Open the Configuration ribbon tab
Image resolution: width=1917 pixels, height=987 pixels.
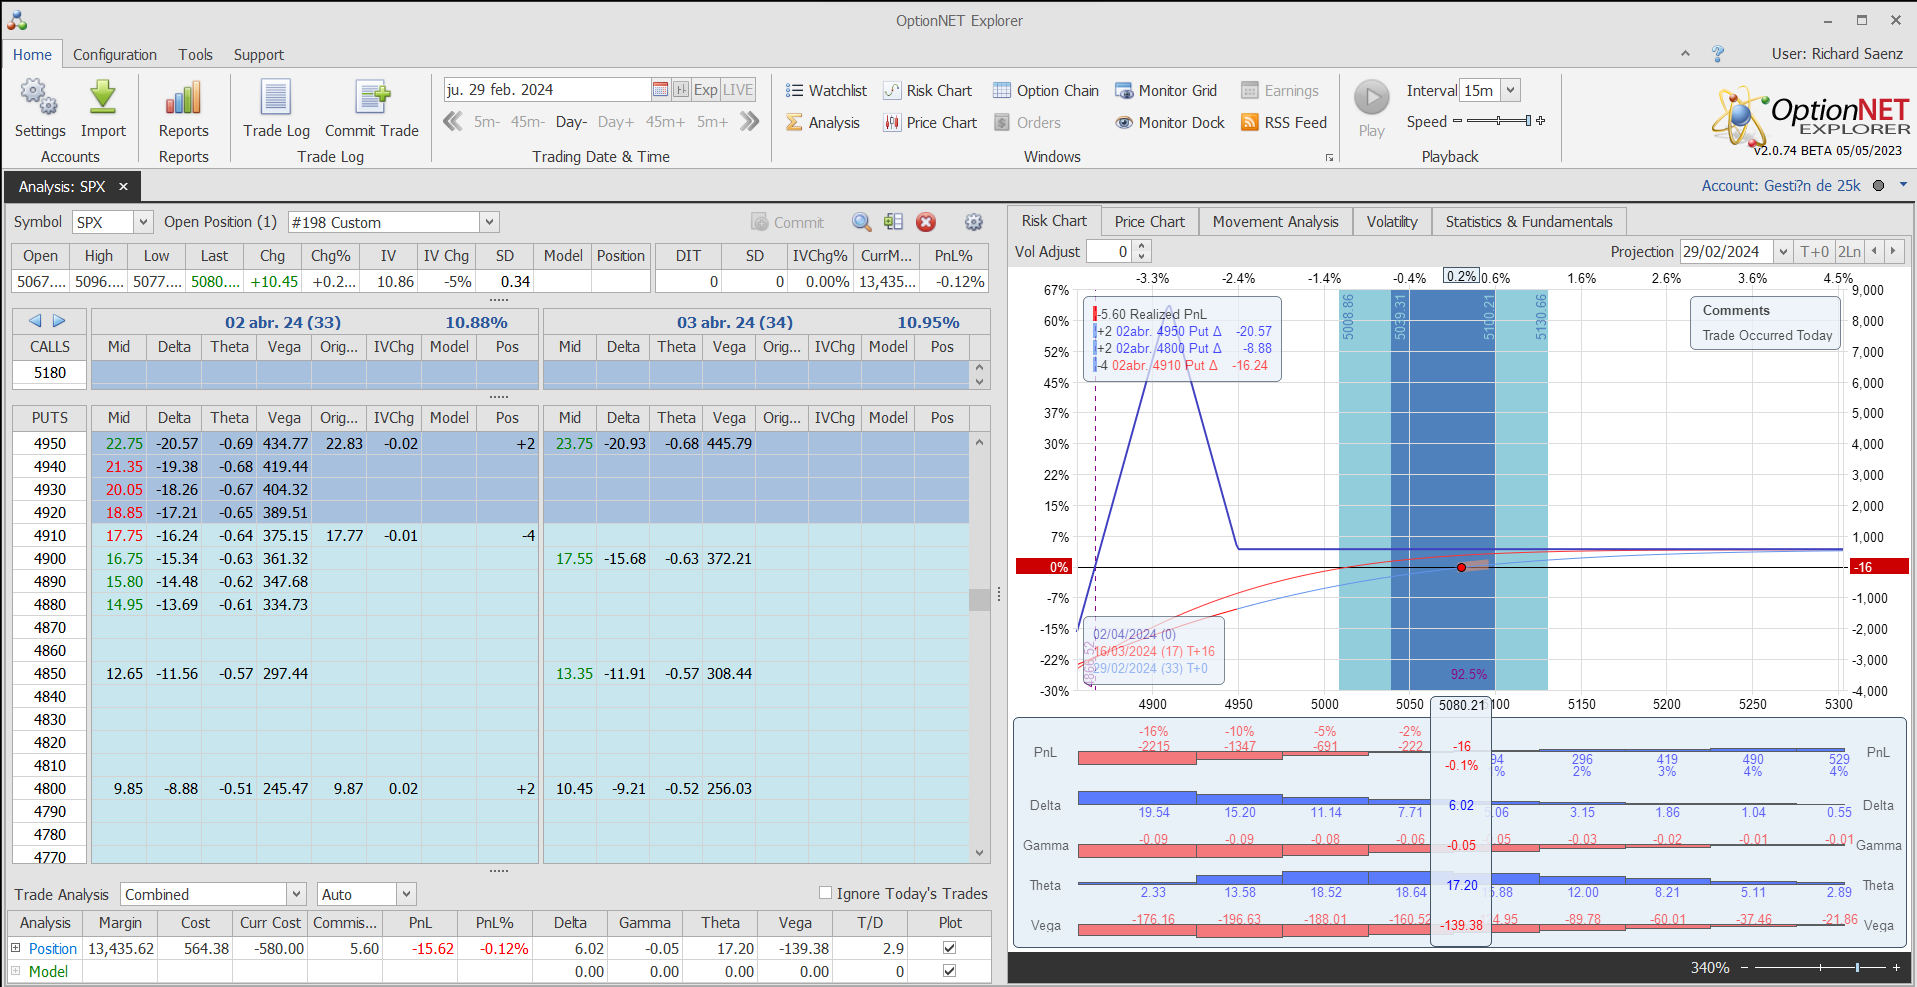tap(114, 55)
